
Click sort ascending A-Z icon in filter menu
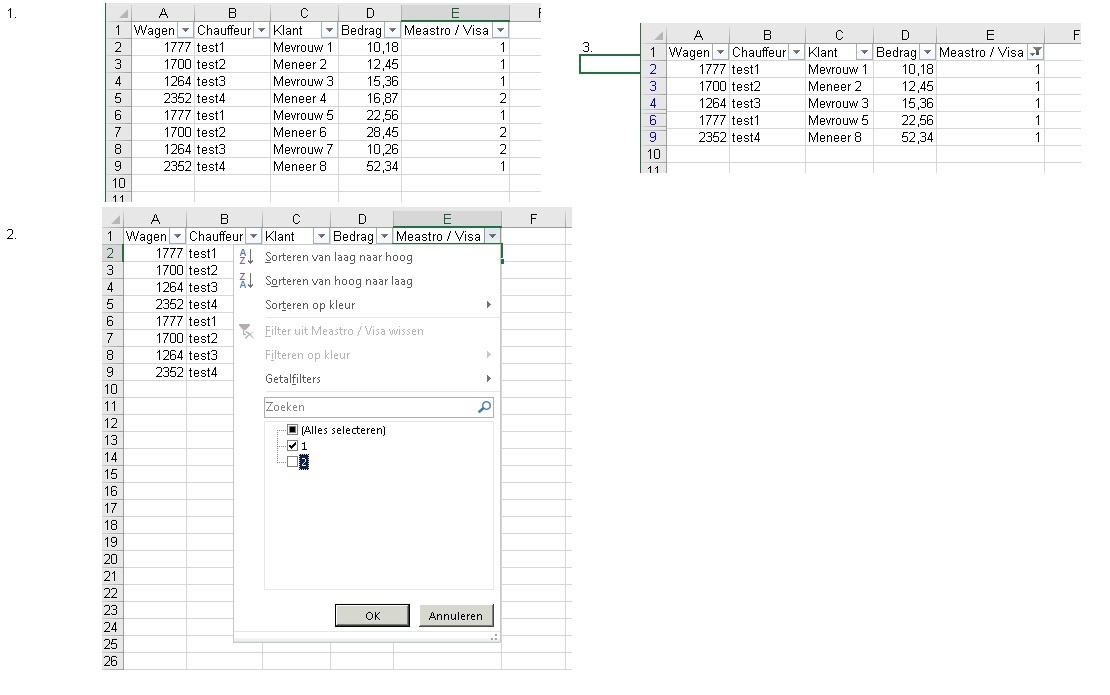pyautogui.click(x=246, y=257)
